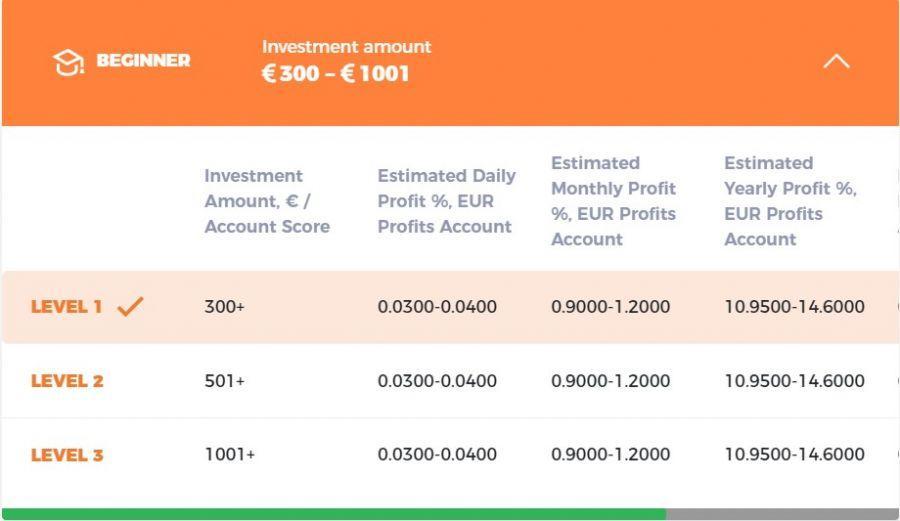The image size is (900, 521).
Task: Select the BEGINNER plan heading
Action: [143, 61]
